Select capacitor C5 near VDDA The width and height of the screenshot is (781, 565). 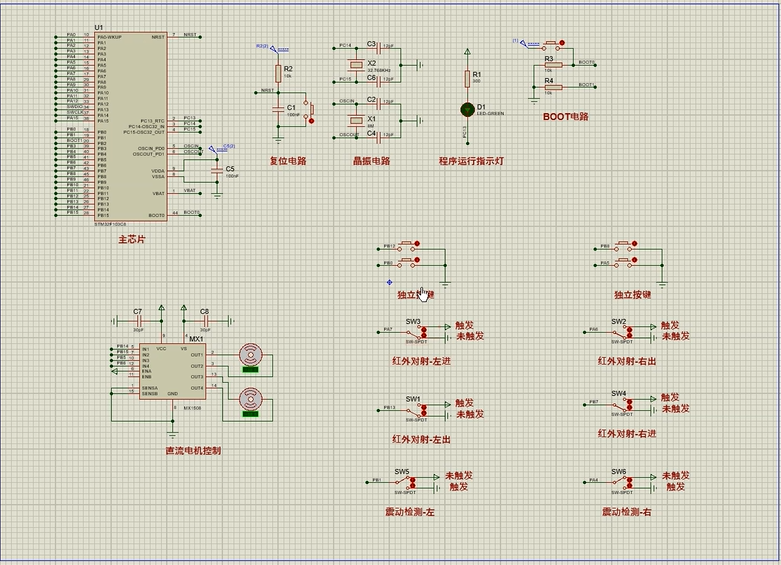pos(217,170)
